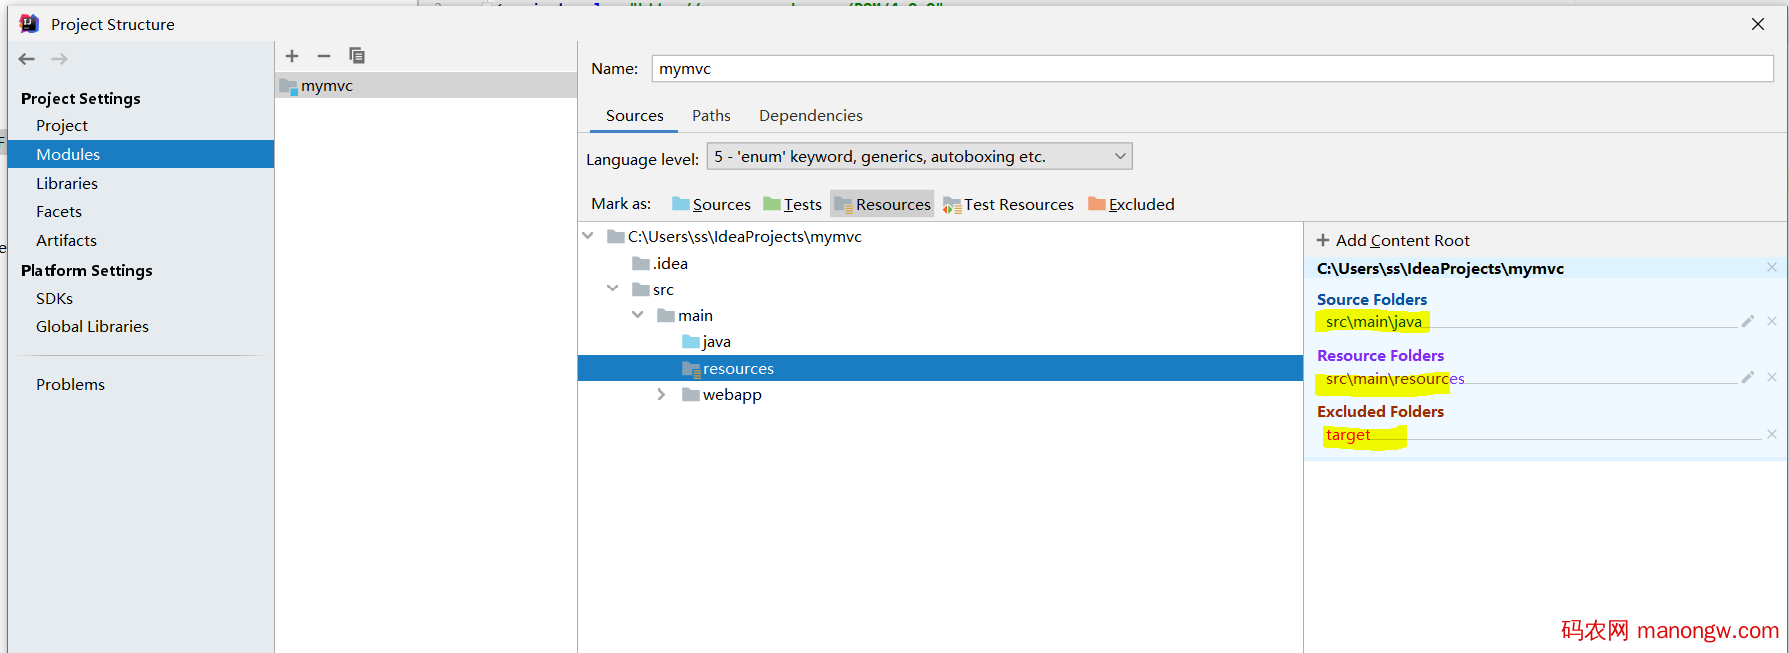Mark folder as Excluded
The image size is (1789, 653).
coord(1131,204)
